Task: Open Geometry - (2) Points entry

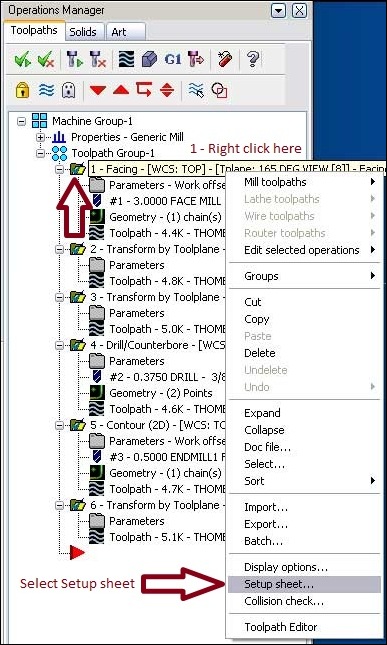Action: point(161,393)
